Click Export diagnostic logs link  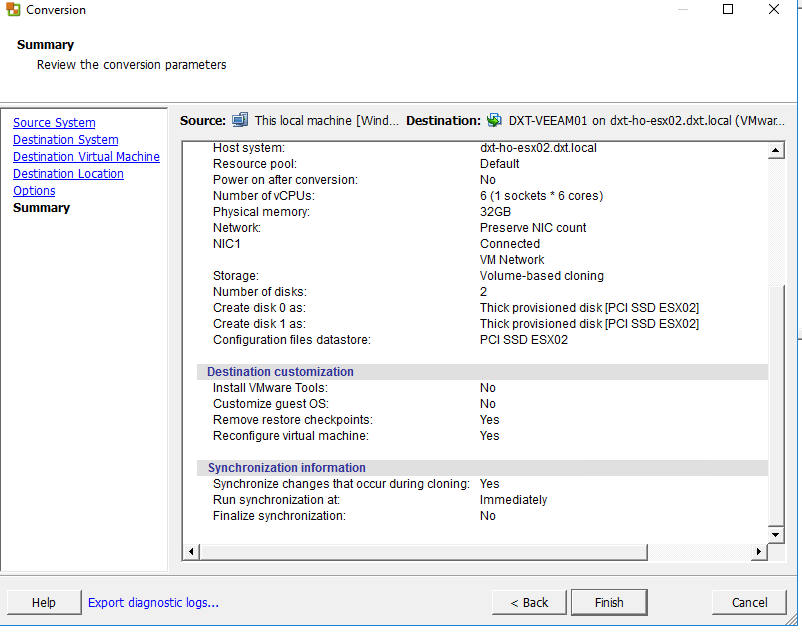153,603
